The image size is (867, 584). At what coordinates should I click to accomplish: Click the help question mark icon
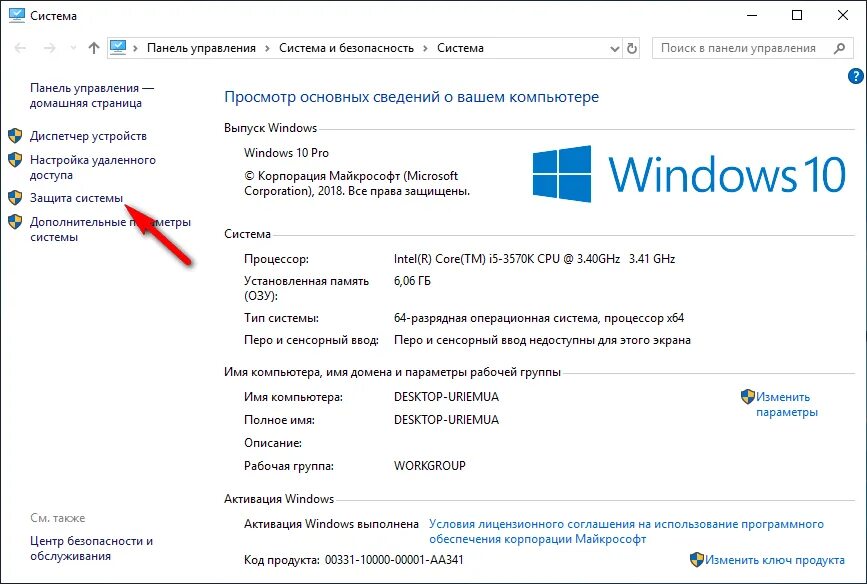[x=855, y=76]
